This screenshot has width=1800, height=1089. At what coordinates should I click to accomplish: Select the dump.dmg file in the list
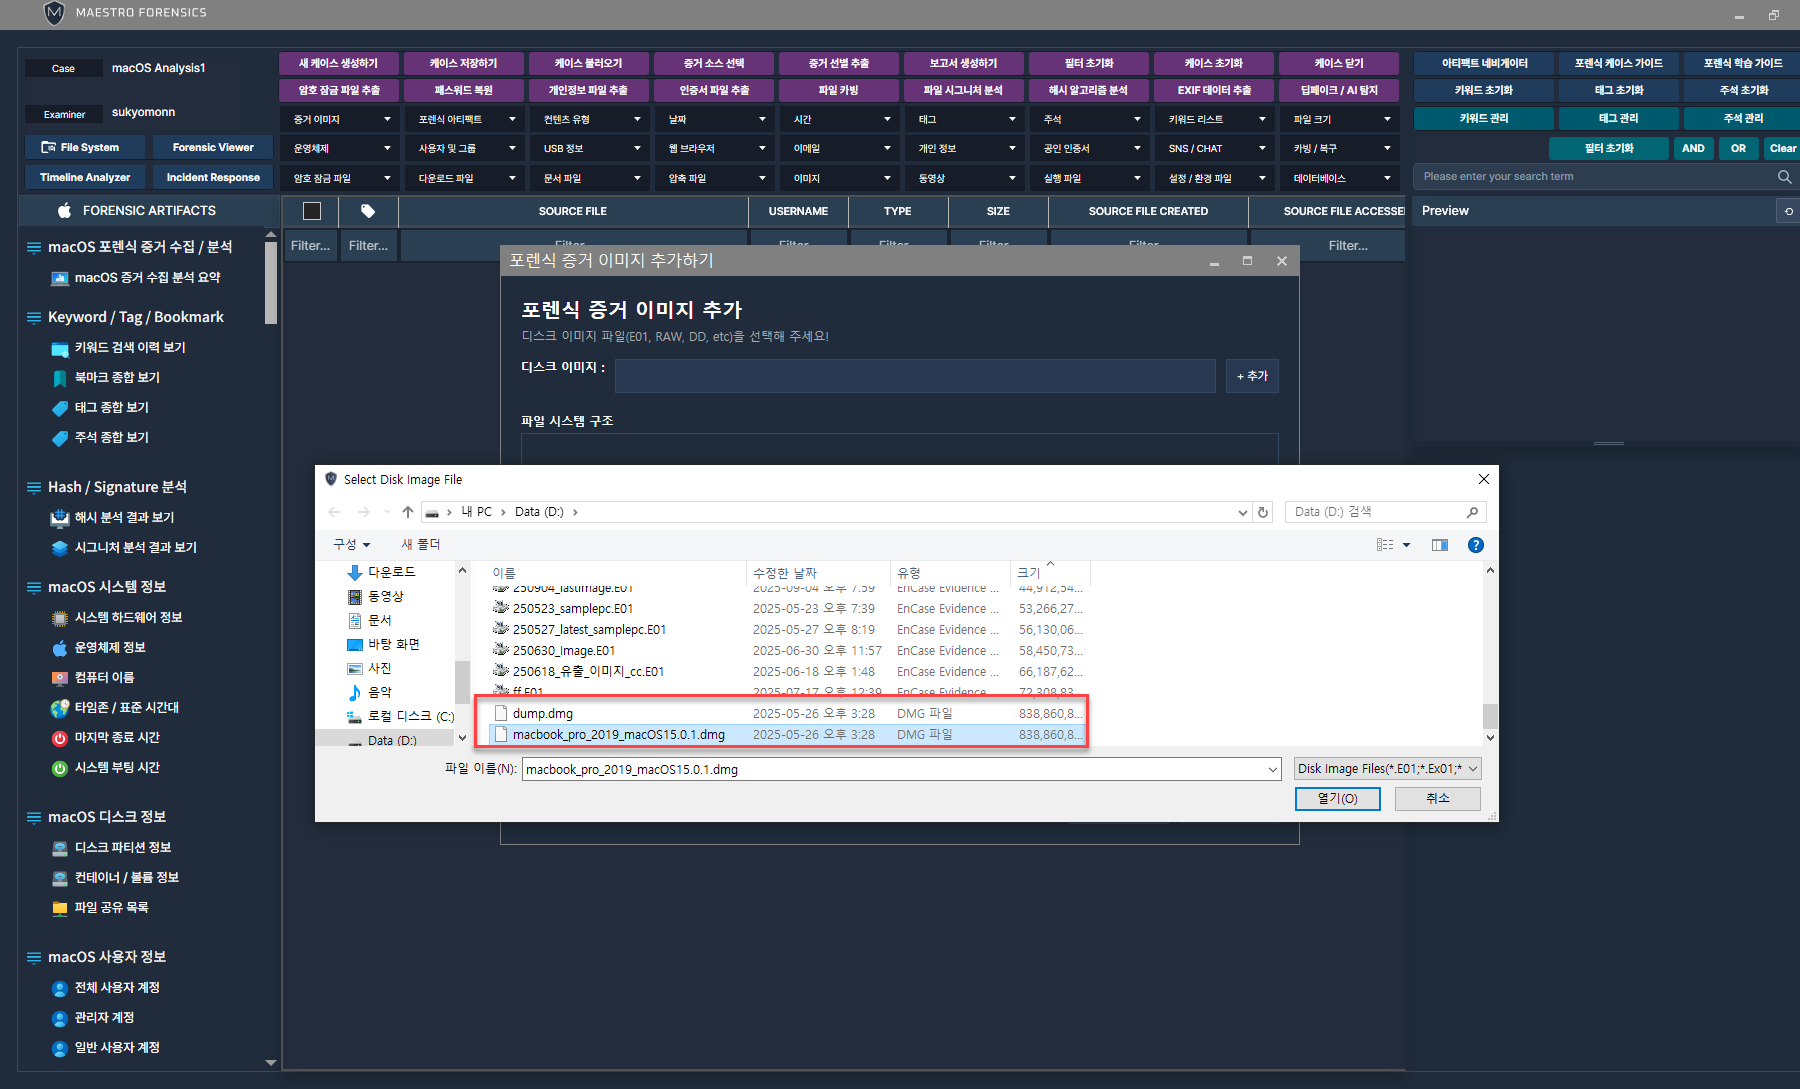pyautogui.click(x=543, y=714)
